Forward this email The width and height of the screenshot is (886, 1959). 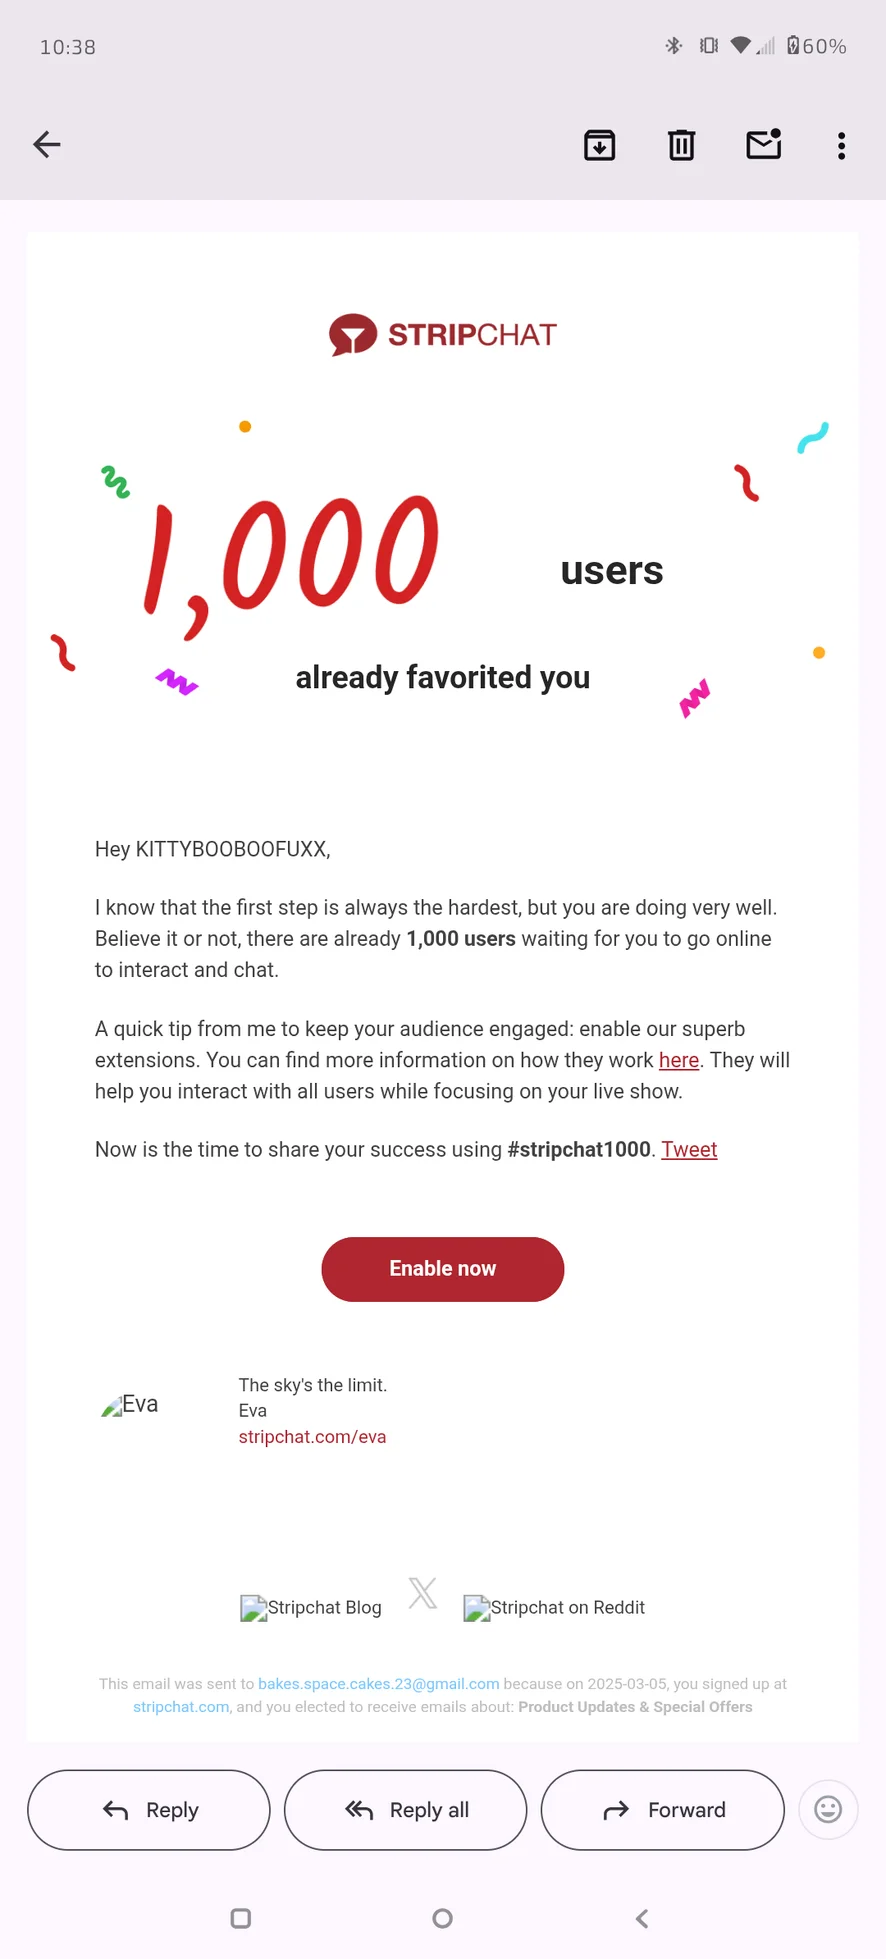662,1810
